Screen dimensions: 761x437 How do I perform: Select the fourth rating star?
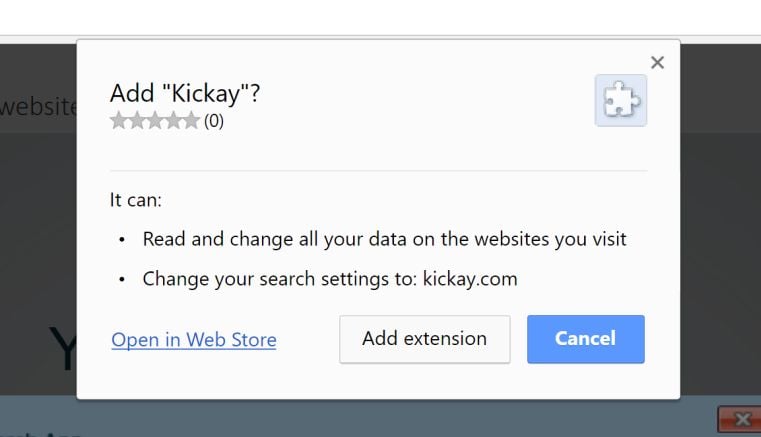point(173,121)
